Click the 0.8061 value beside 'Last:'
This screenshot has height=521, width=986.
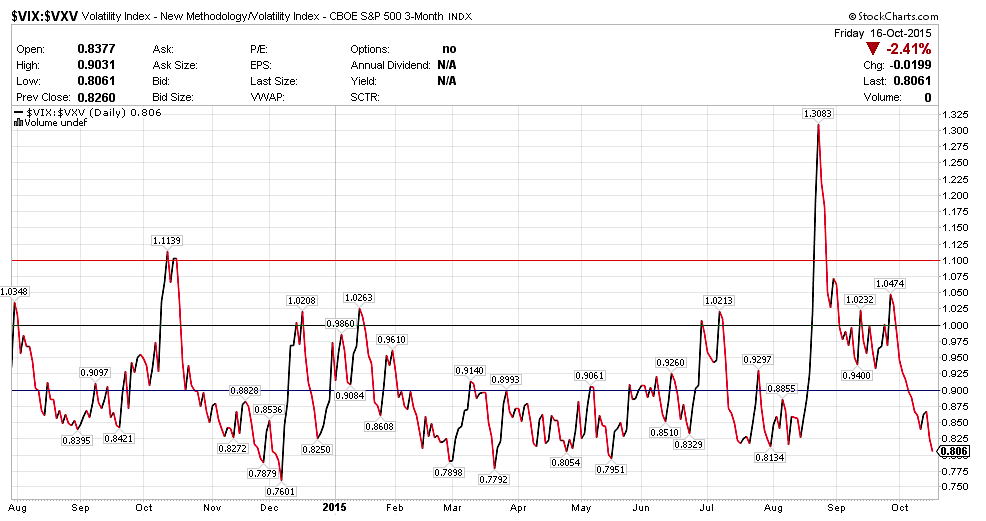pyautogui.click(x=912, y=81)
